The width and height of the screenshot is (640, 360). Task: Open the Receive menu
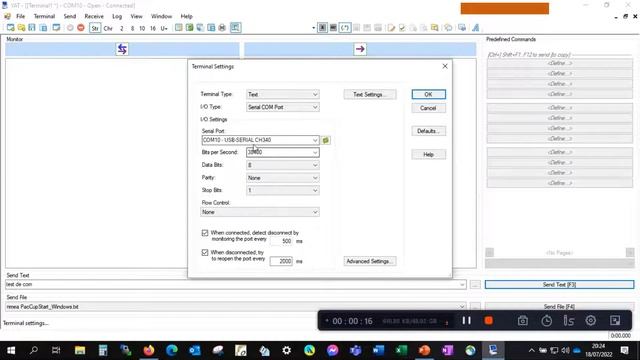click(x=94, y=16)
